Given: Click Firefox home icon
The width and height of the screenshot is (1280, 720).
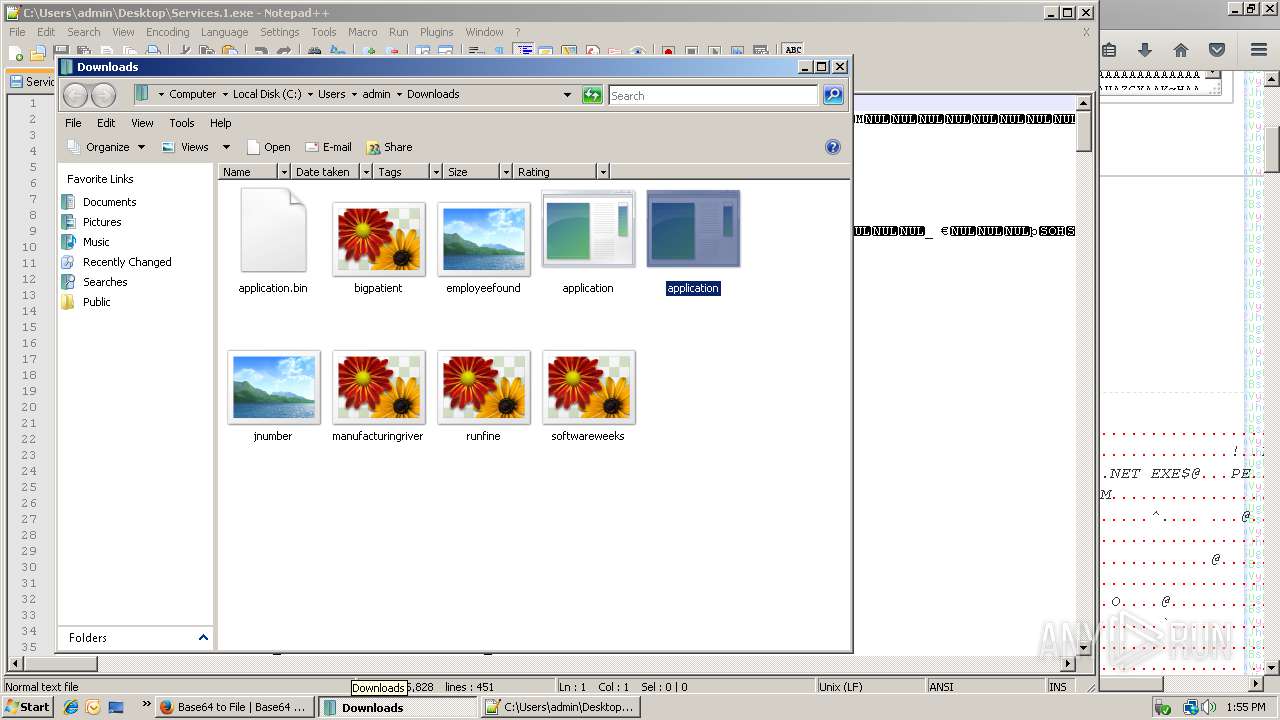Looking at the screenshot, I should (1181, 50).
